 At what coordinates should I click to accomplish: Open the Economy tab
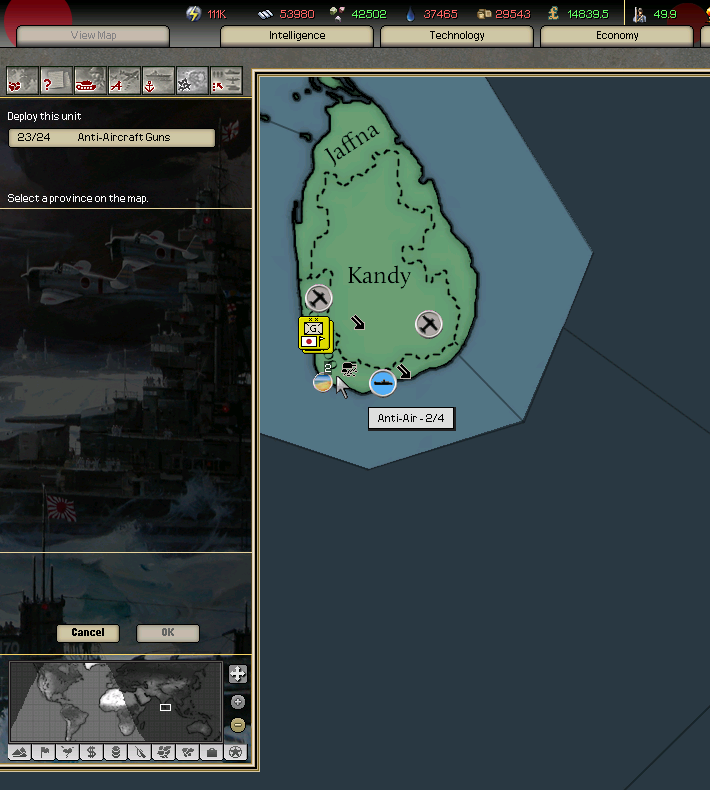click(x=617, y=36)
